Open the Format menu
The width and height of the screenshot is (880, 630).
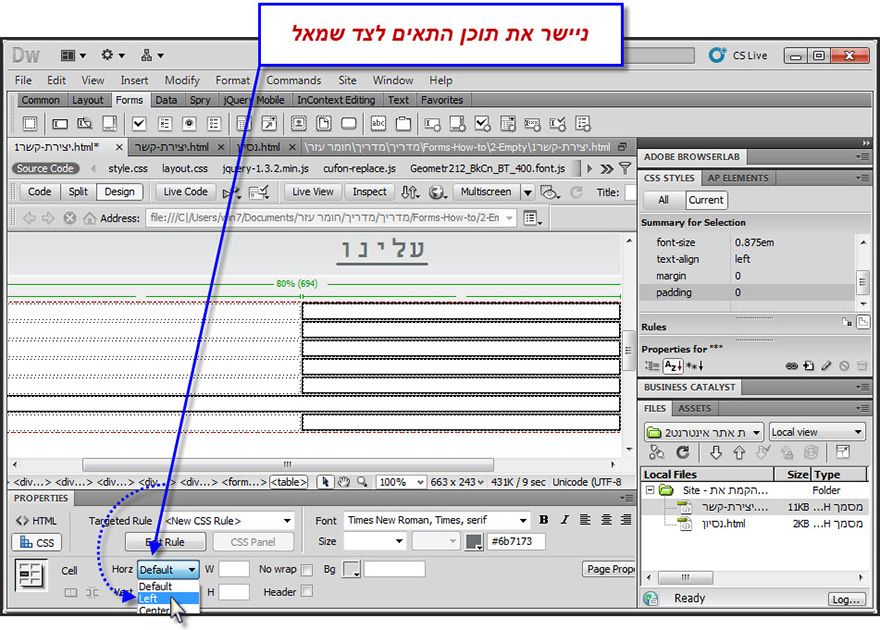(232, 80)
